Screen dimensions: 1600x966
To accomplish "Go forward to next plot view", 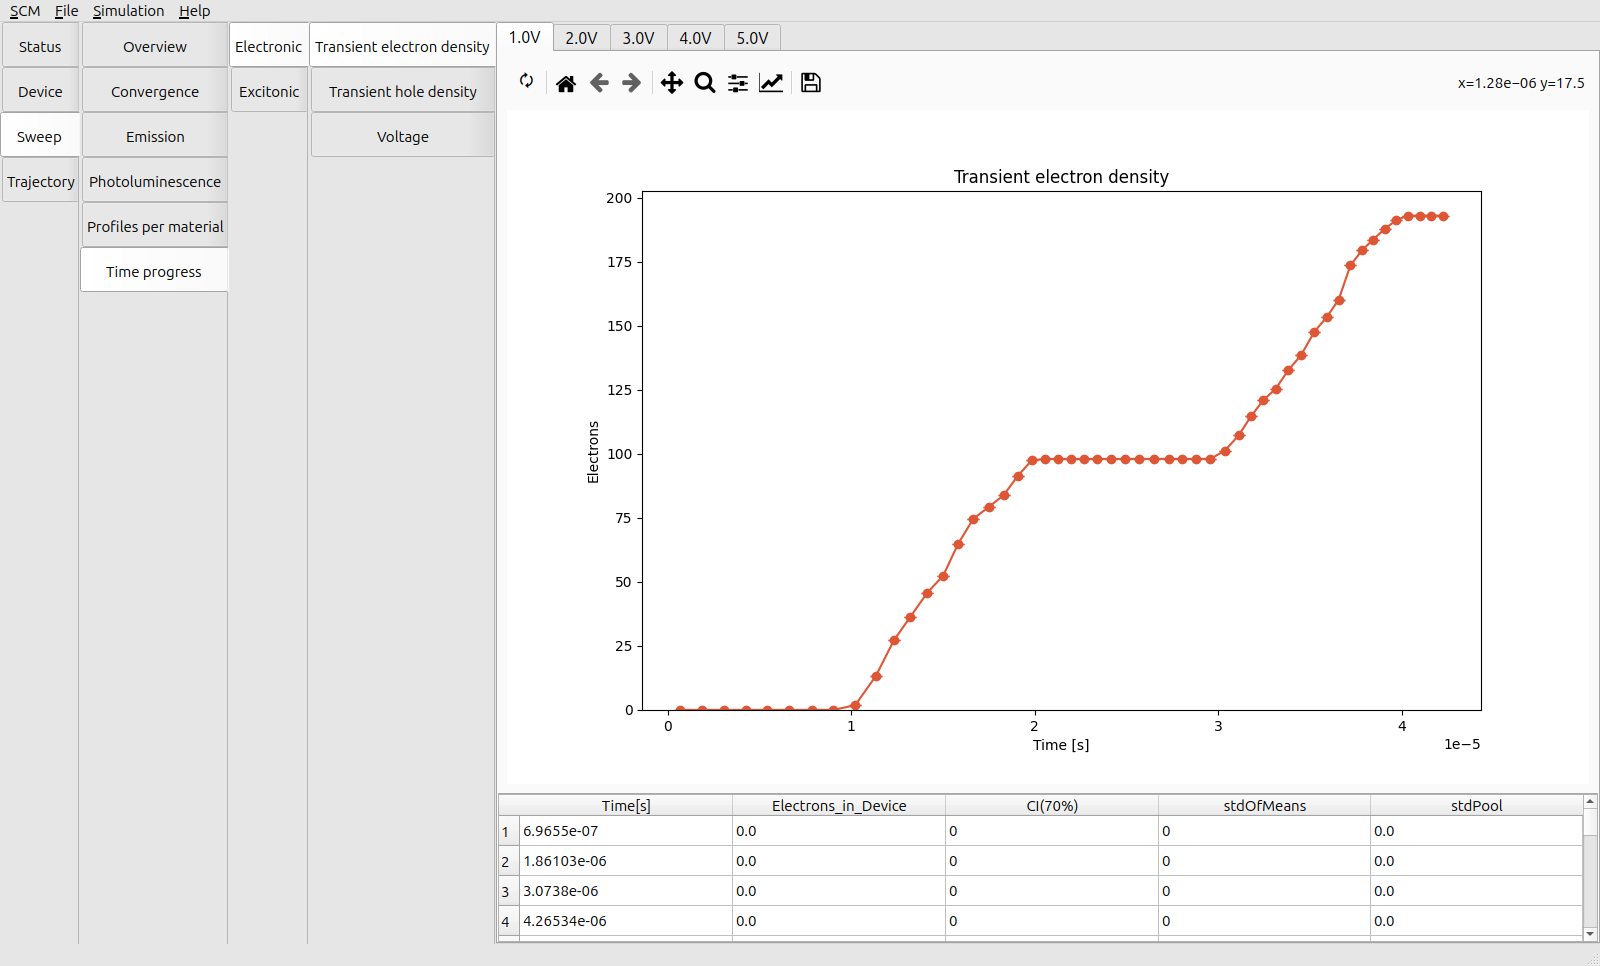I will pos(632,83).
